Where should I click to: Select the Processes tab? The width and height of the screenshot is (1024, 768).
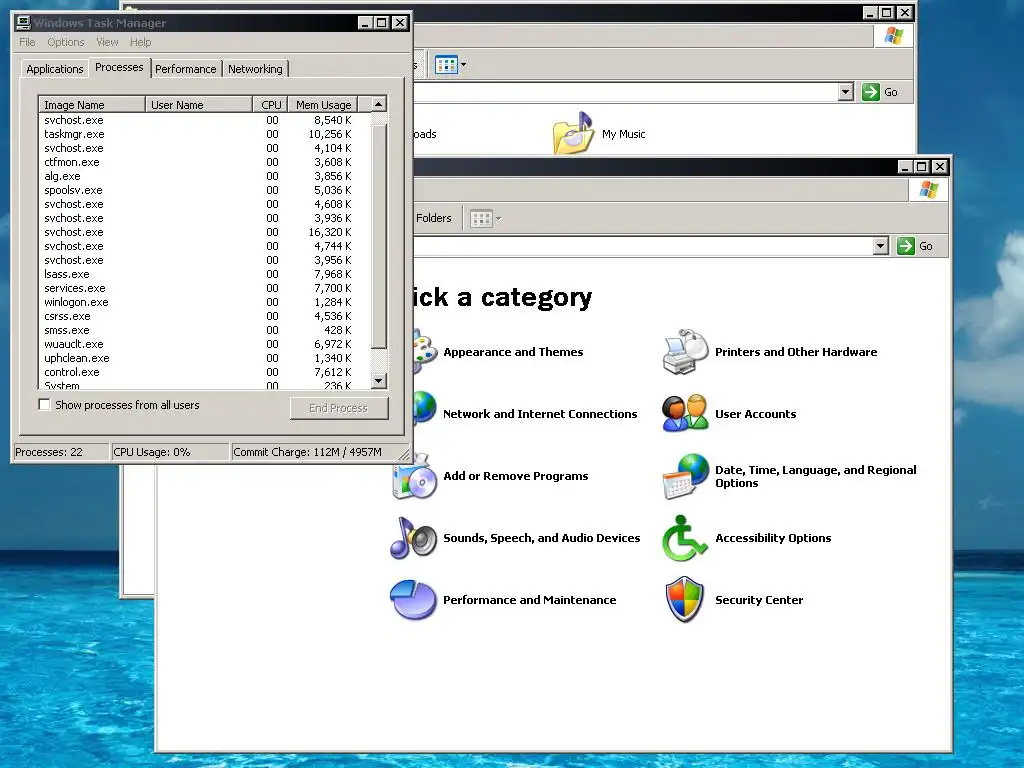click(119, 67)
